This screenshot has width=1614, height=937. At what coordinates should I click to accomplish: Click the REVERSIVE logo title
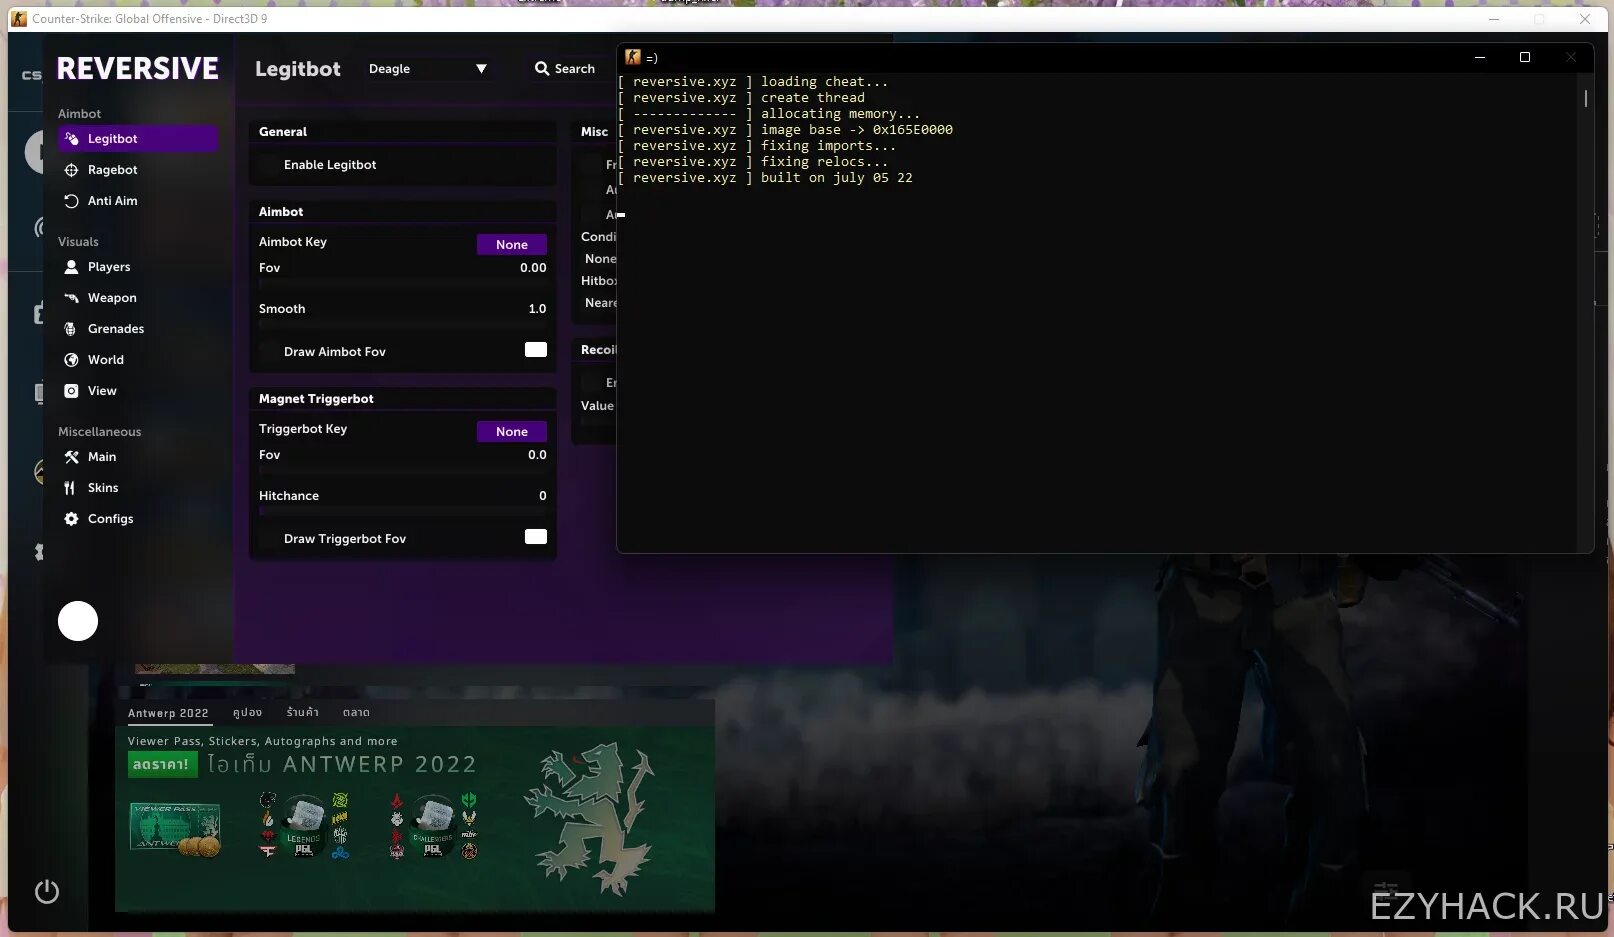pos(138,68)
